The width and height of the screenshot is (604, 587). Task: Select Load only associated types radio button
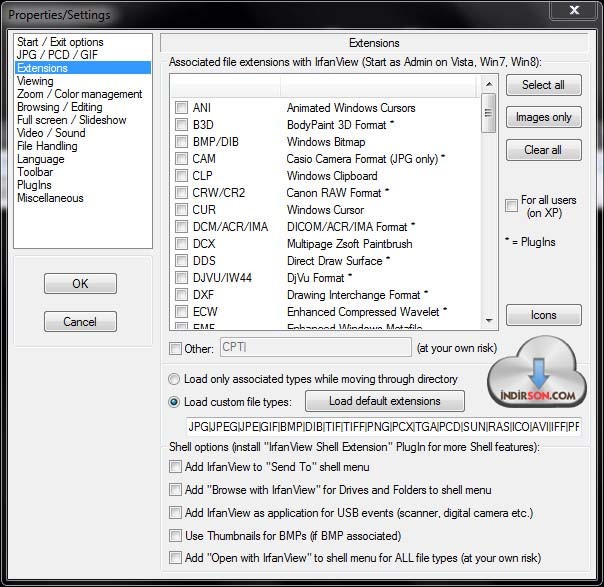point(174,379)
